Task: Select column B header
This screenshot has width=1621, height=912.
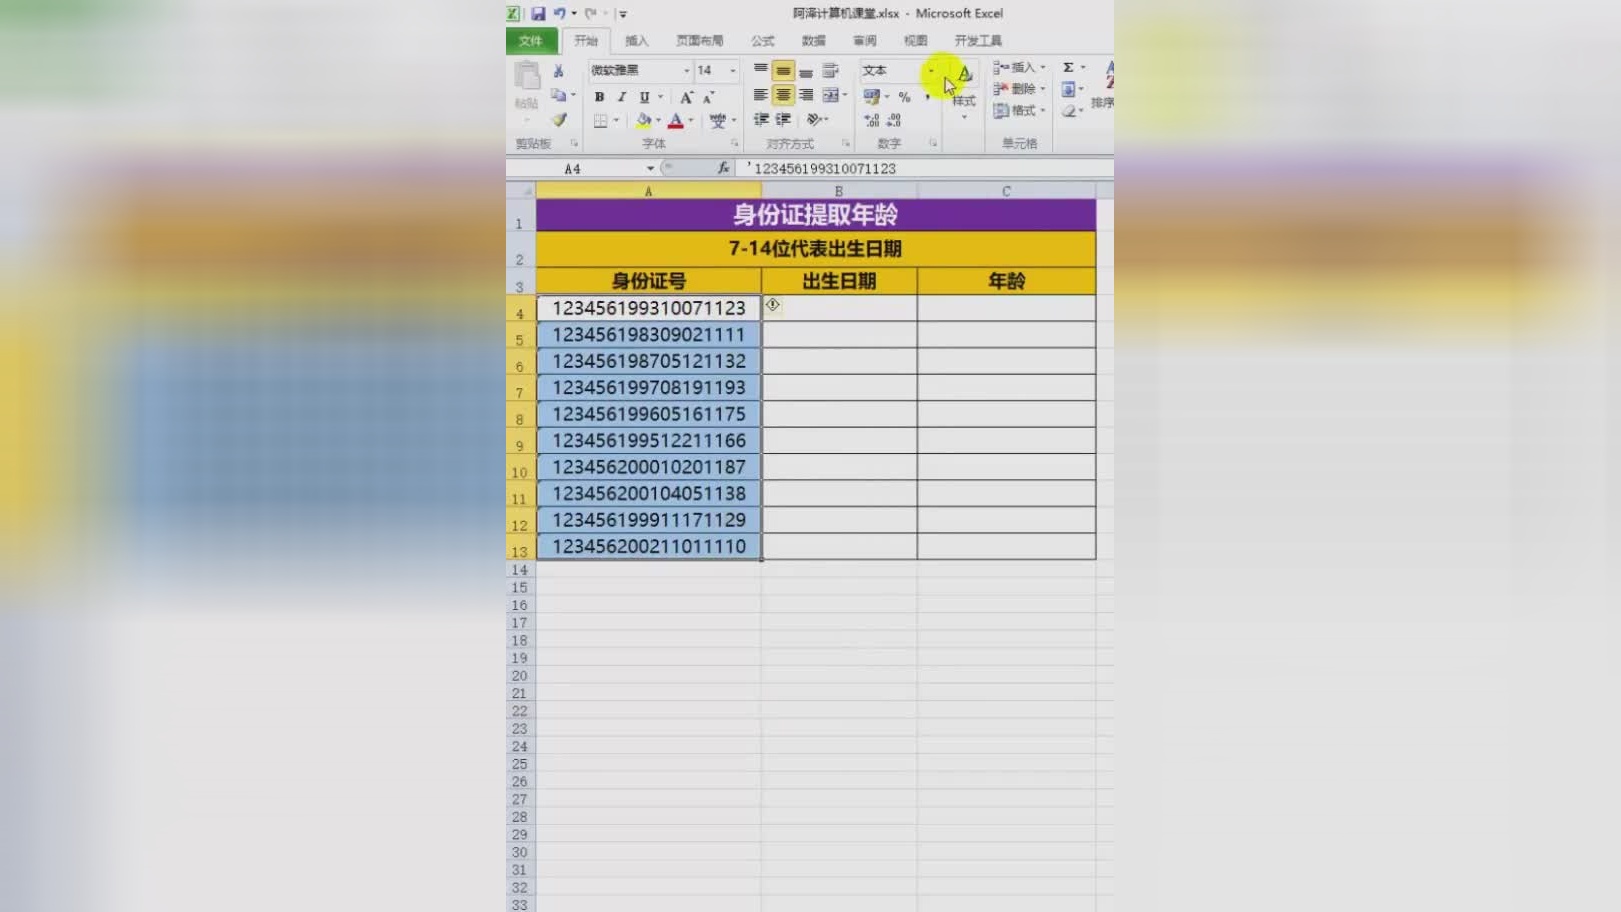Action: (x=839, y=190)
